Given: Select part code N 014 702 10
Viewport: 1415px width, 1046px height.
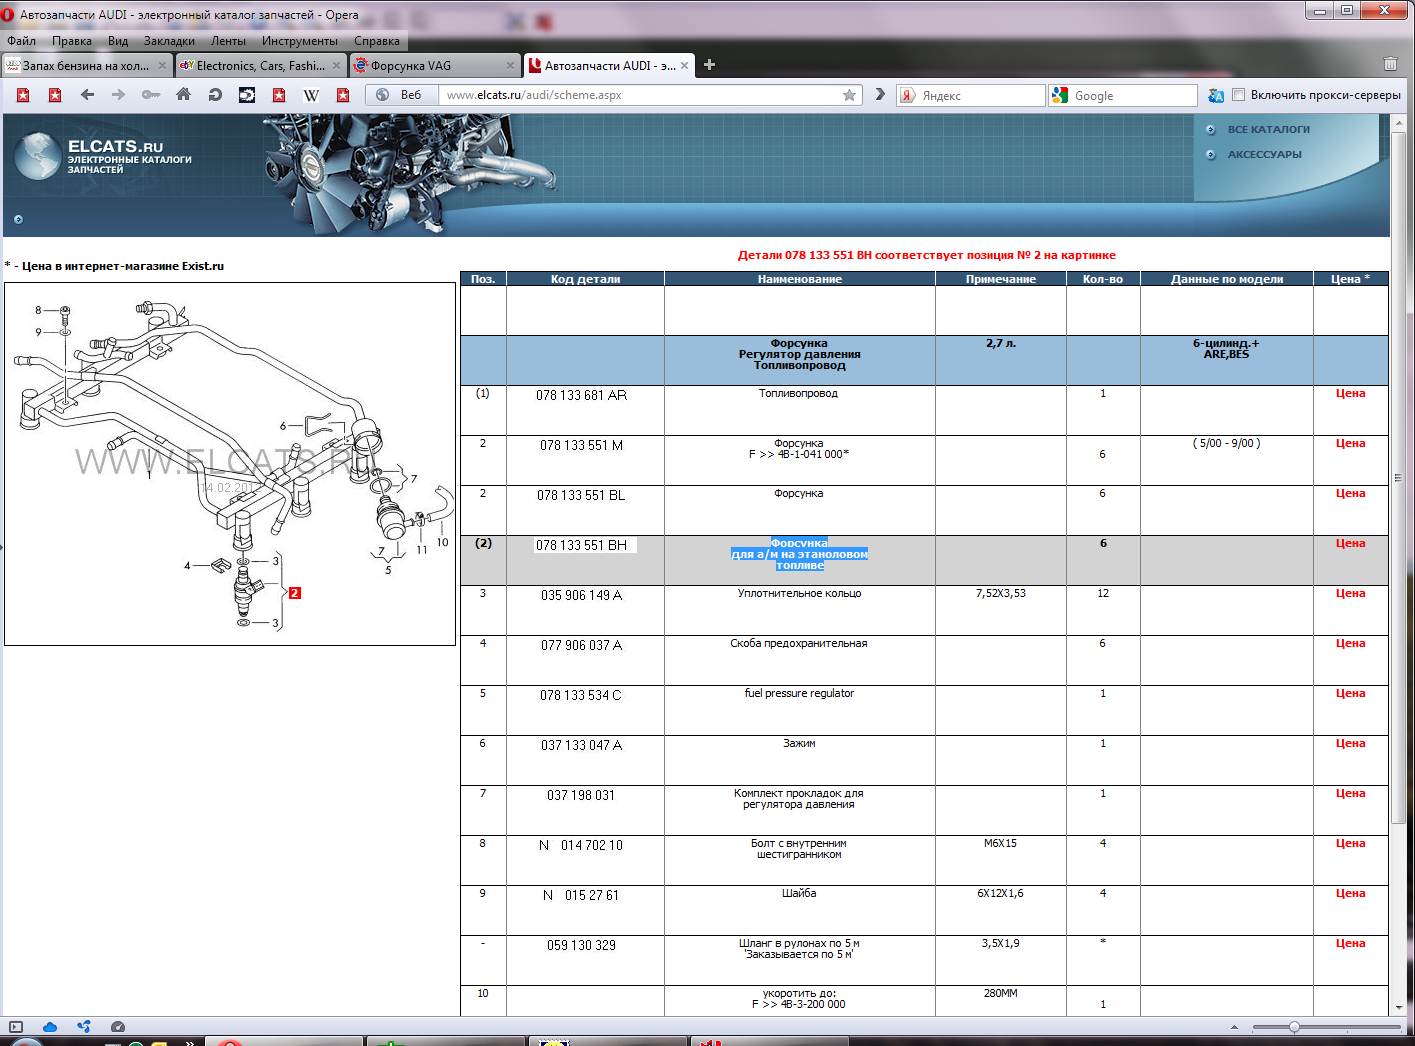Looking at the screenshot, I should (581, 845).
